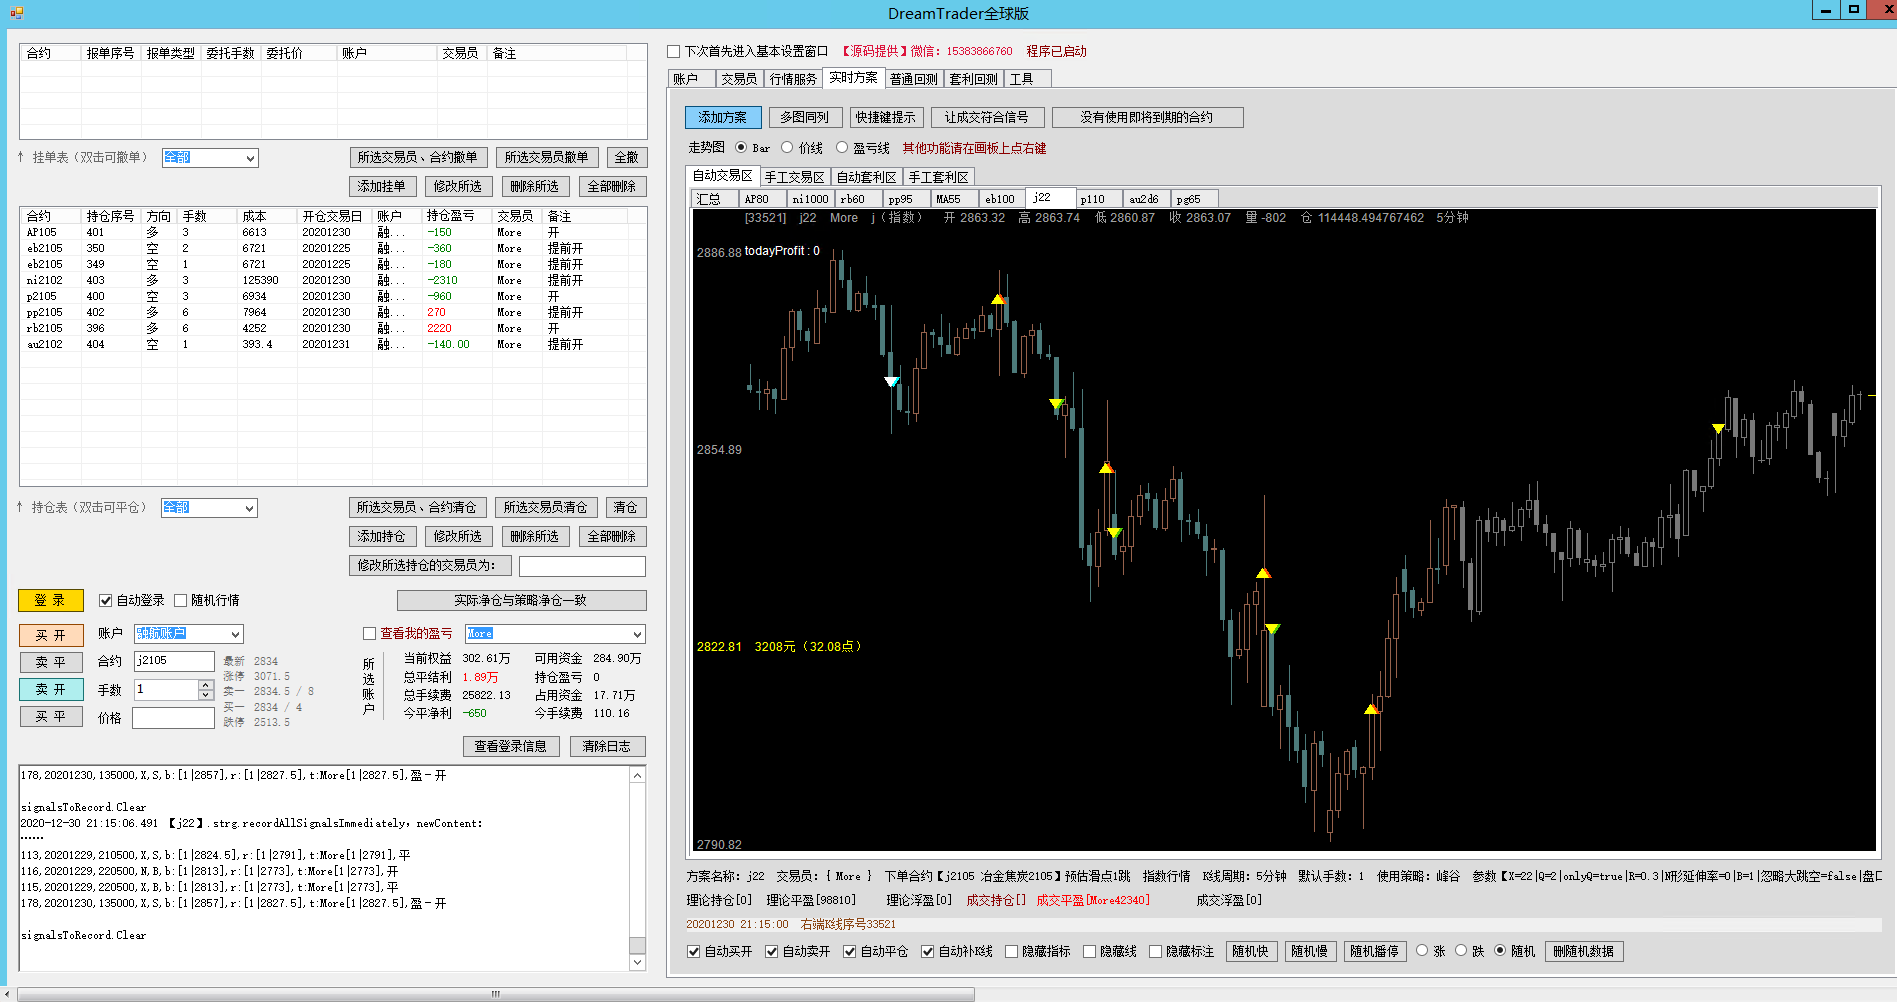The width and height of the screenshot is (1897, 1002).
Task: Select 跌 radio button
Action: click(x=1461, y=950)
